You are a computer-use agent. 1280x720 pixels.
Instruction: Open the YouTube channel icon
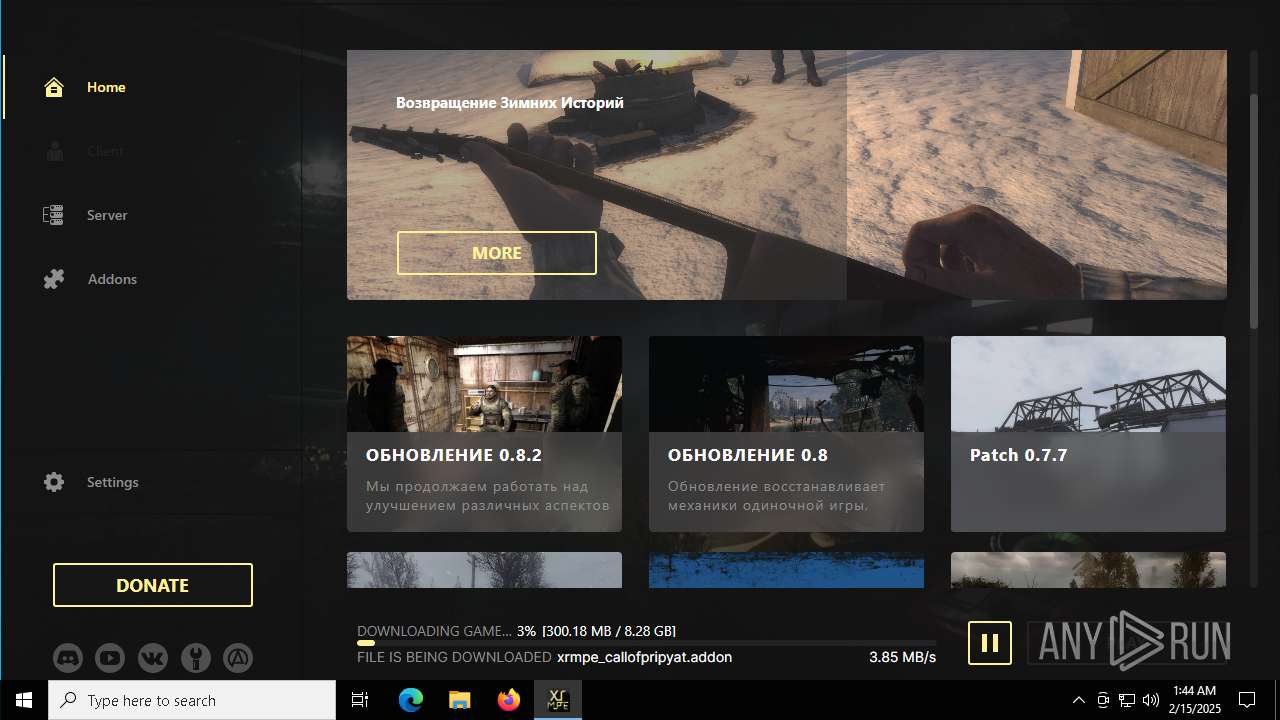110,658
